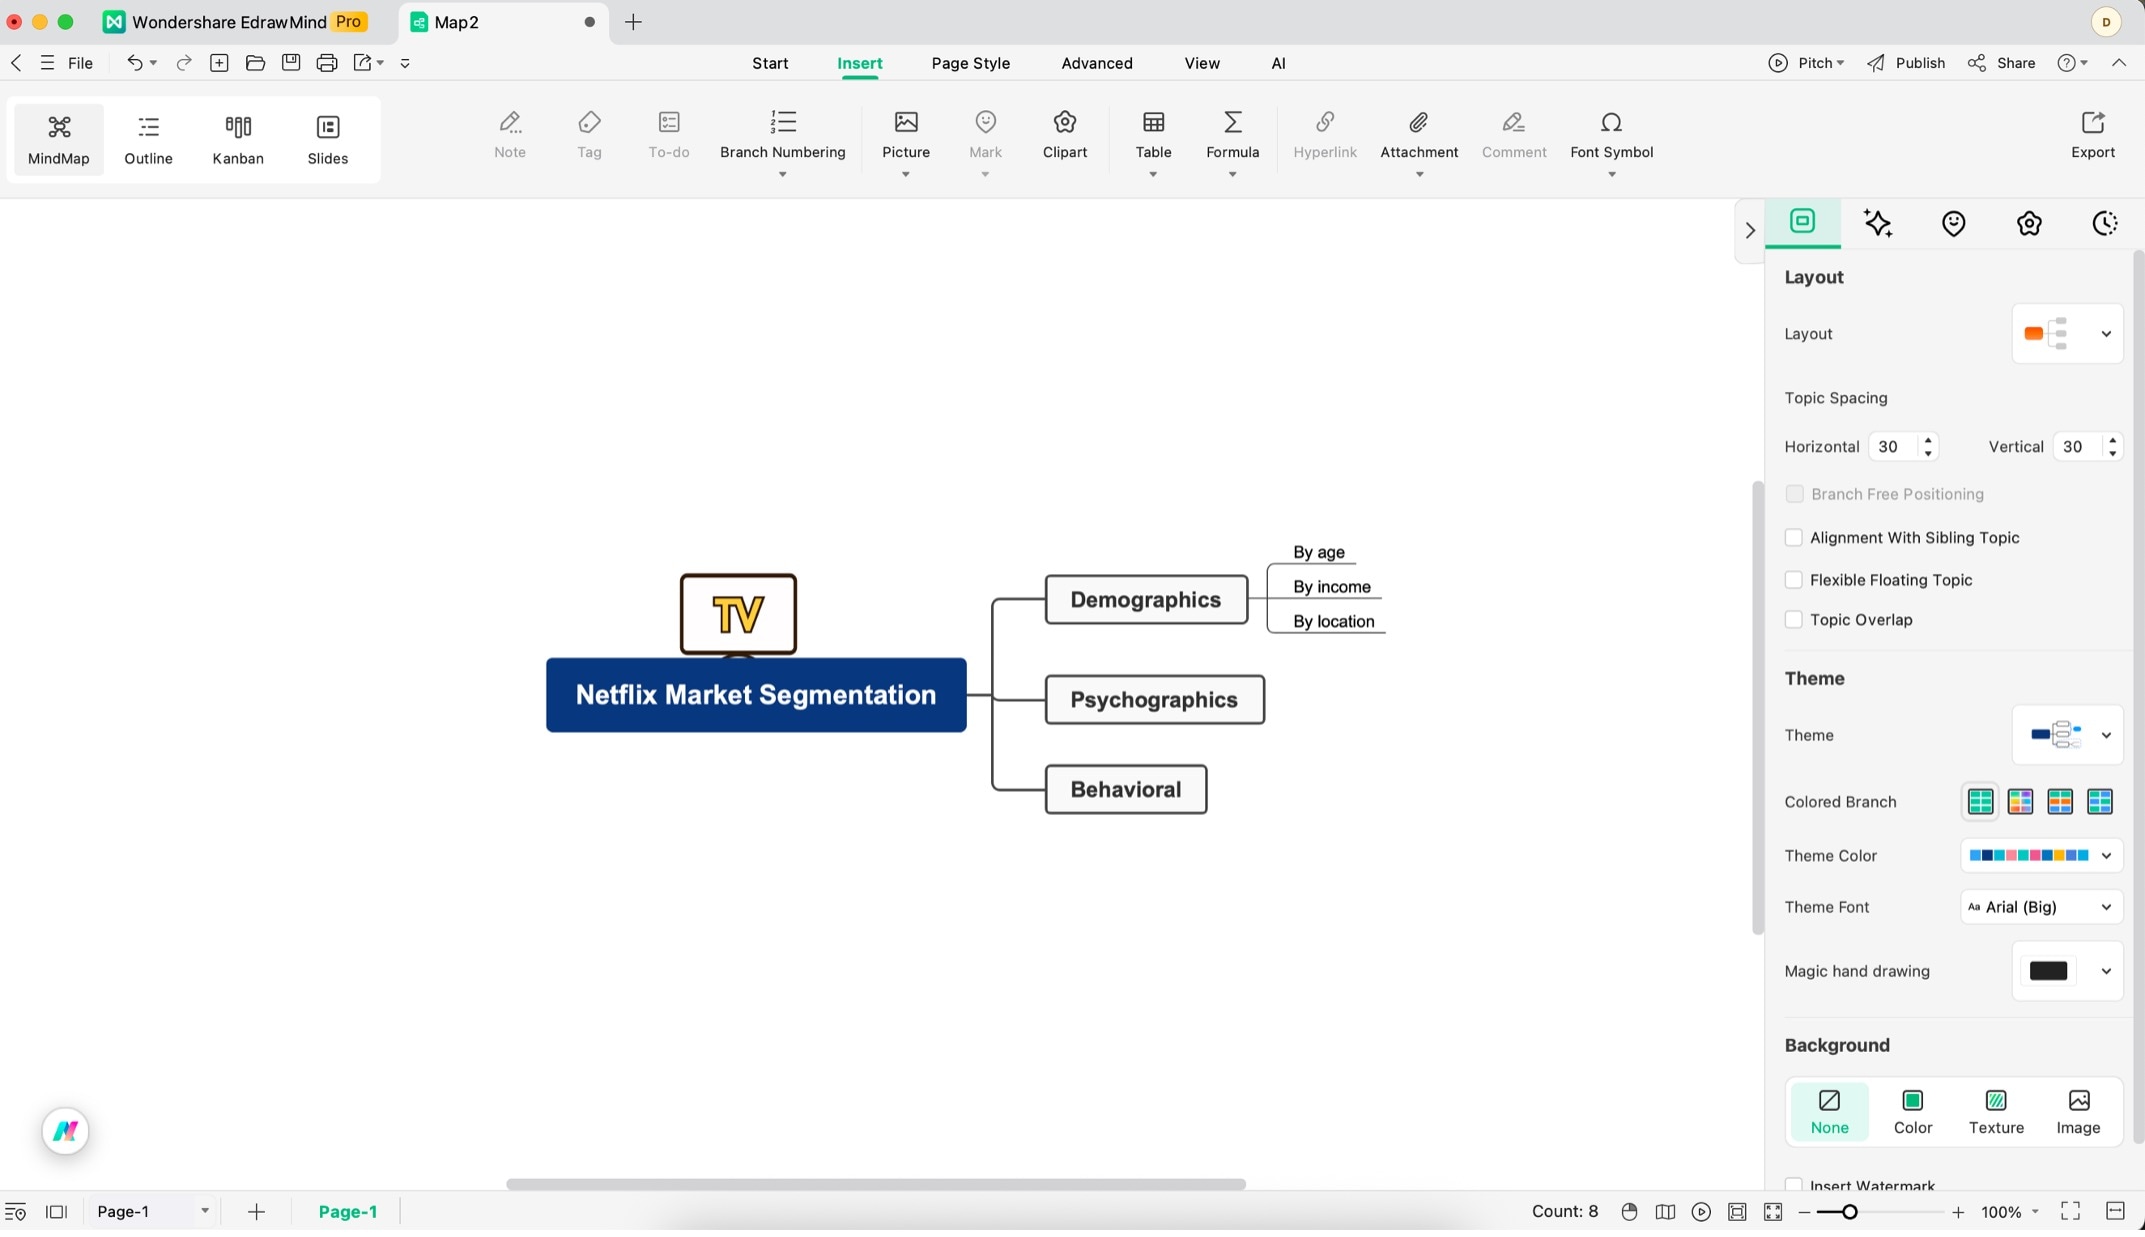Switch to the Page Style tab
Screen dimensions: 2145x1237
[970, 62]
